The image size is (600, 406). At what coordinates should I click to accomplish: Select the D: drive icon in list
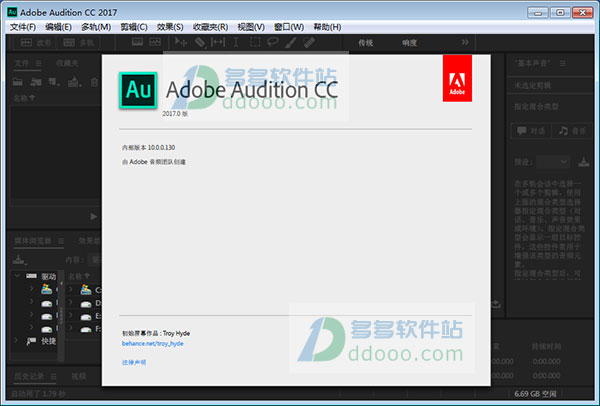(86, 304)
